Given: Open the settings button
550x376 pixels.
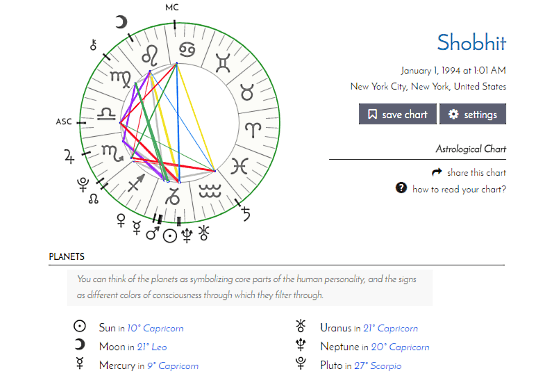Looking at the screenshot, I should click(x=472, y=114).
